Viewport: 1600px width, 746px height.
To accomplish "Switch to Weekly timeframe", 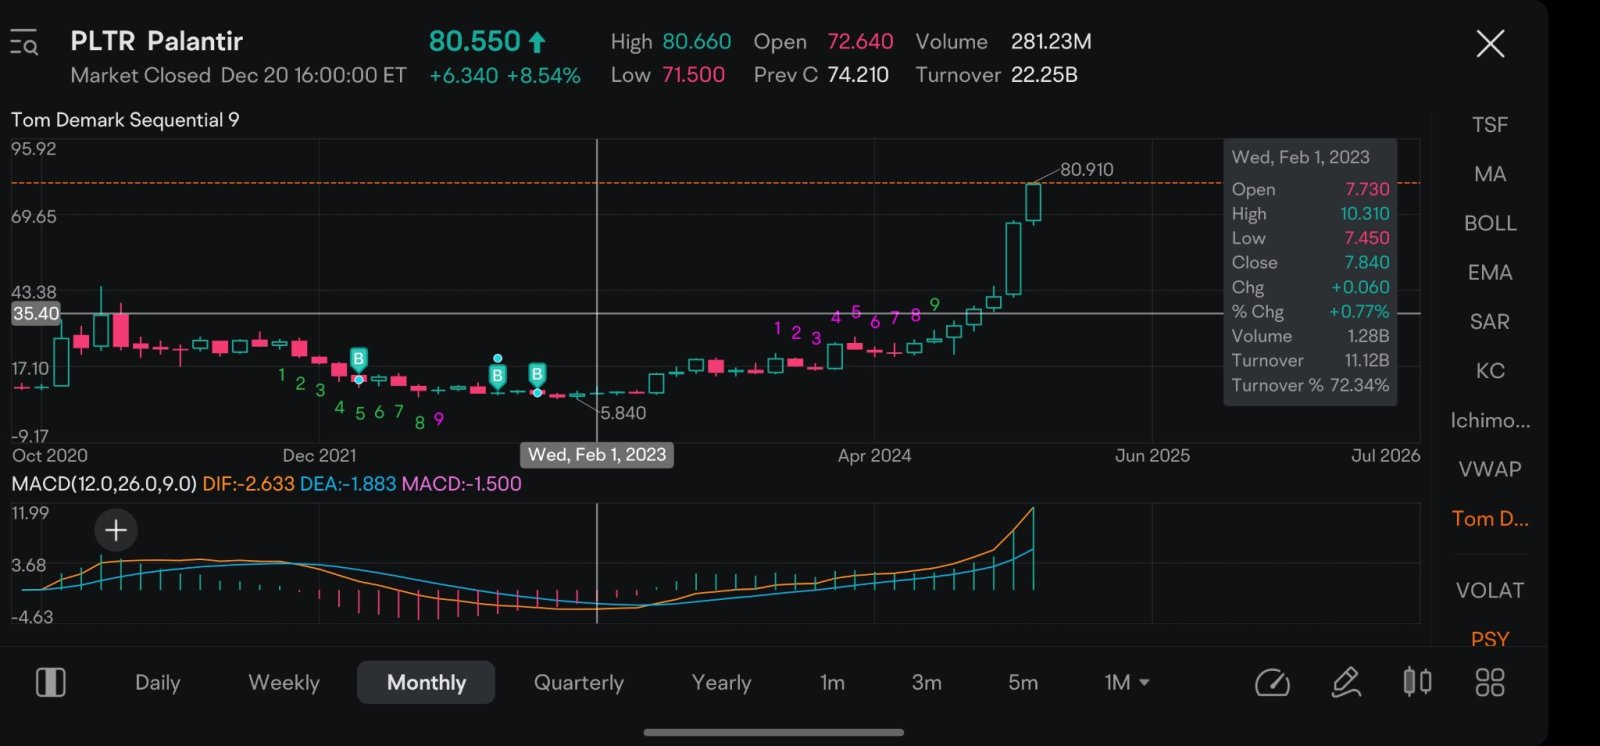I will click(x=284, y=682).
